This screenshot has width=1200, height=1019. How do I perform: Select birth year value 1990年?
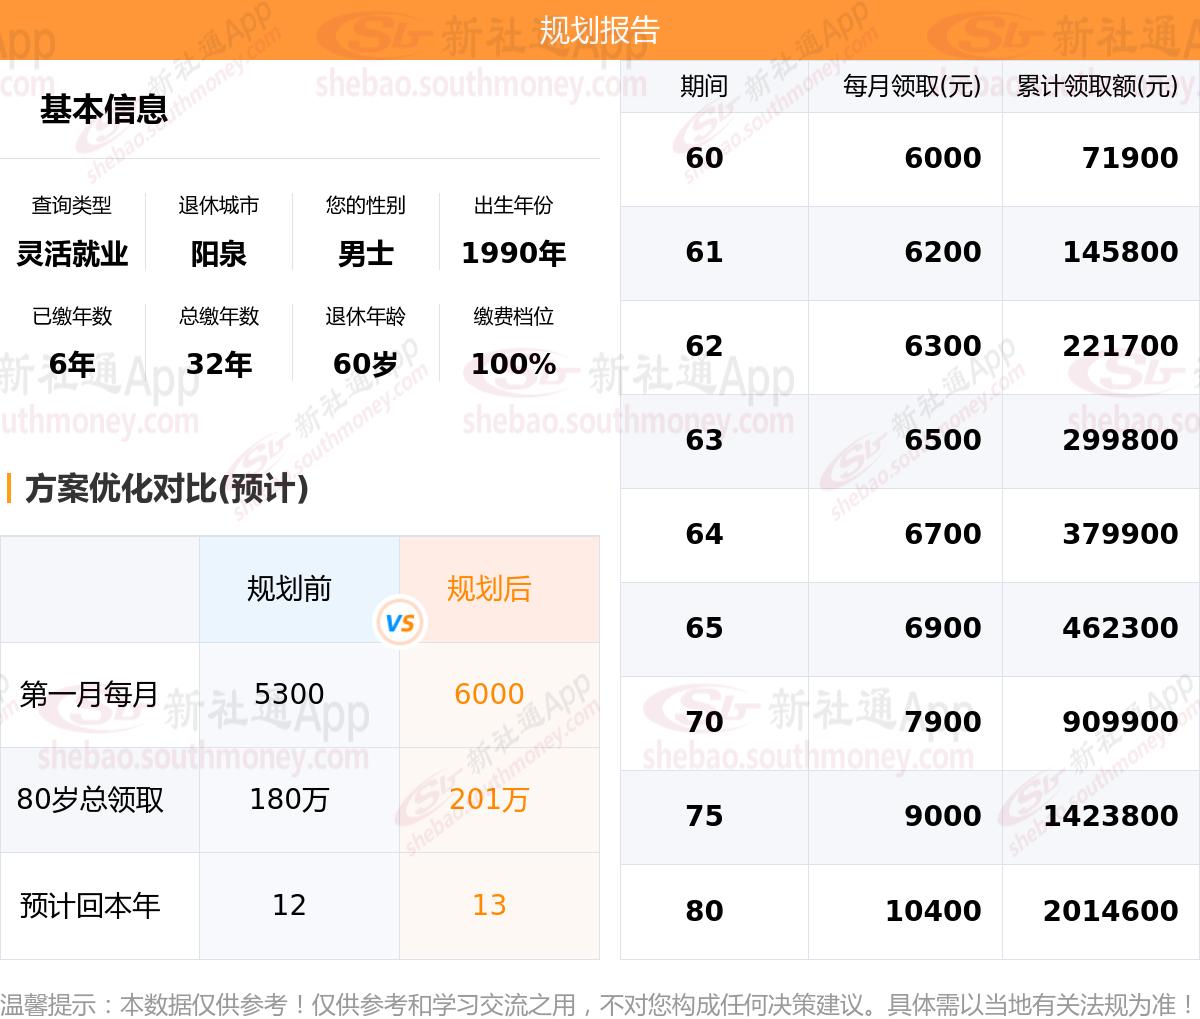tap(513, 254)
